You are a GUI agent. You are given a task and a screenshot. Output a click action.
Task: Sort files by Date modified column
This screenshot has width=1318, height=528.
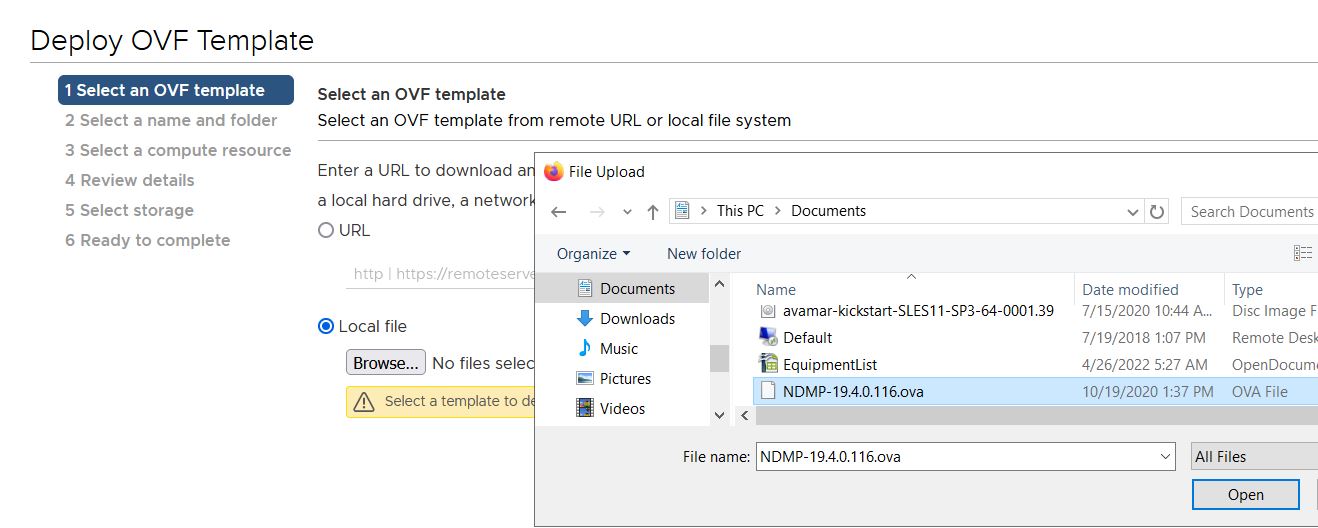click(1130, 290)
